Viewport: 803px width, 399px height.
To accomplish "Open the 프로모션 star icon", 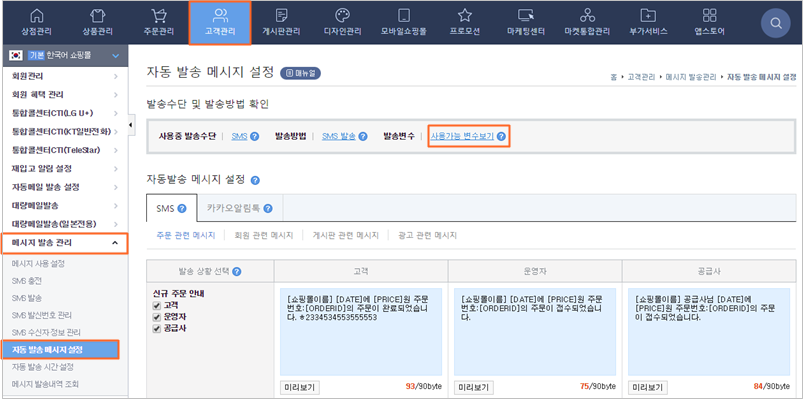I will tap(464, 15).
